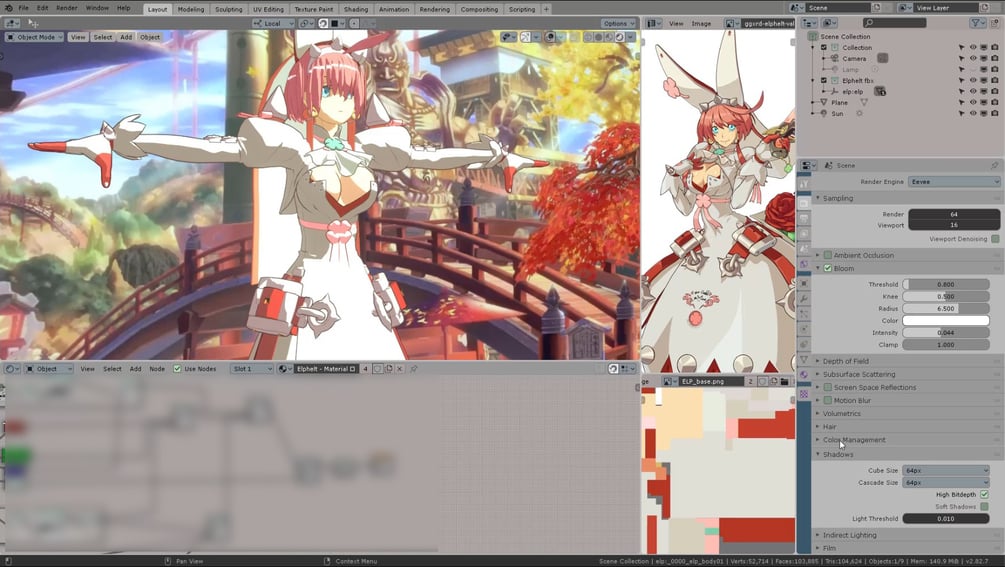
Task: Click the modifier data icon next to elp:elp
Action: coord(880,92)
